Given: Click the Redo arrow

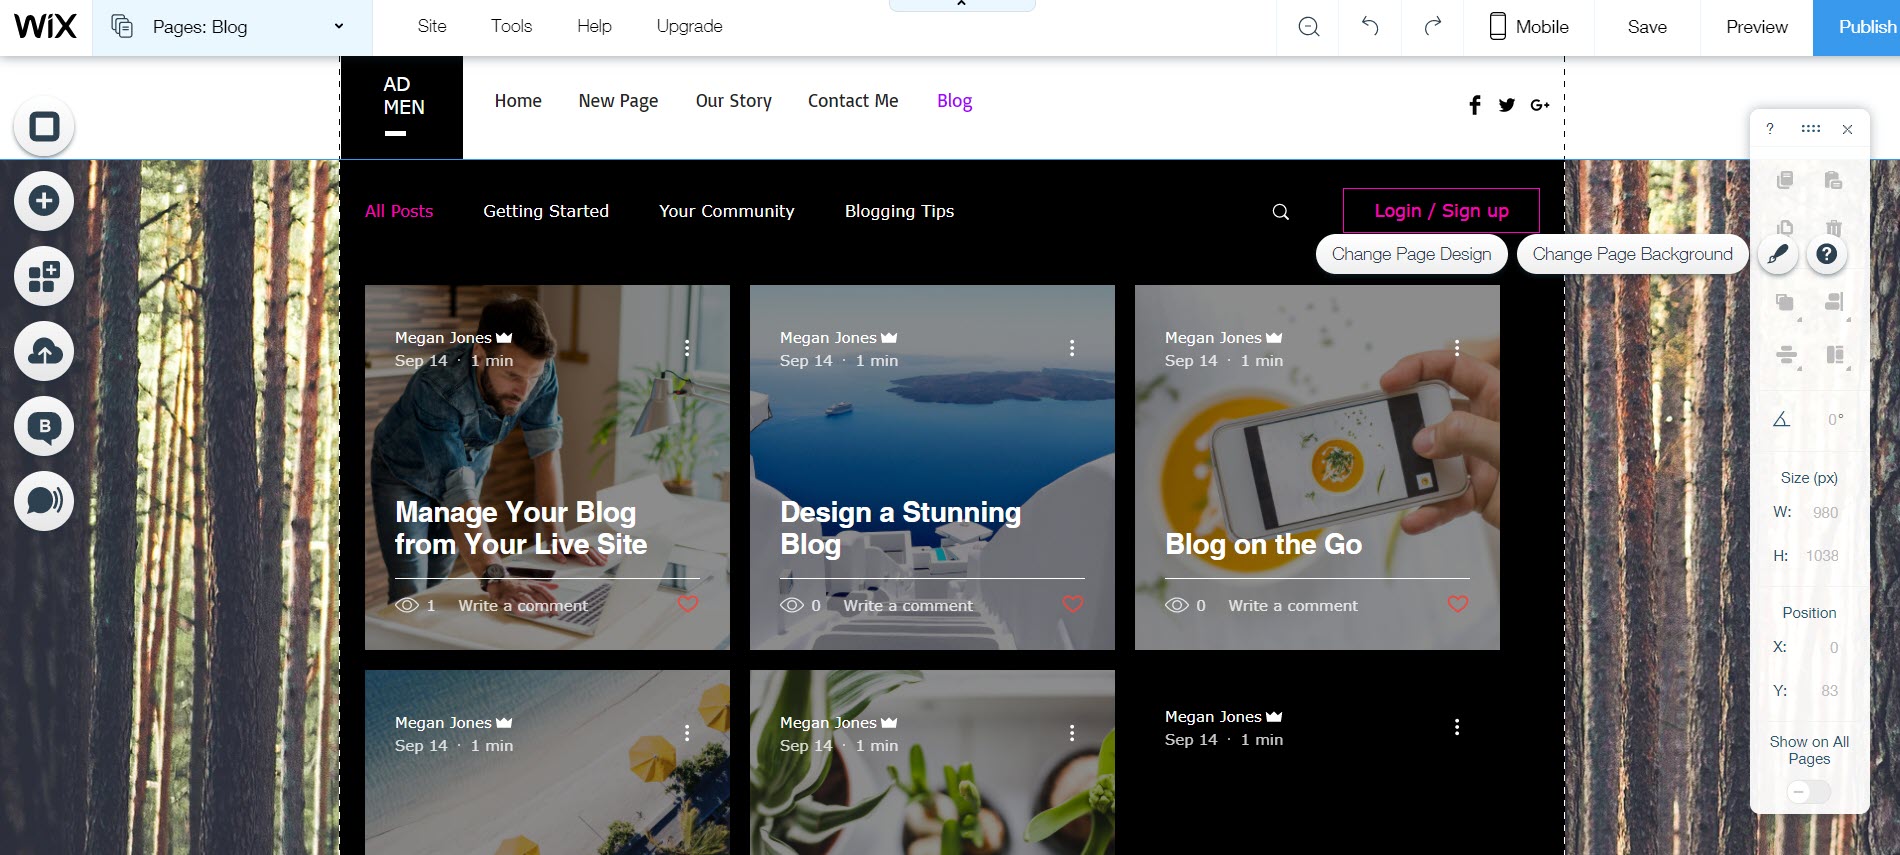Looking at the screenshot, I should [x=1433, y=26].
